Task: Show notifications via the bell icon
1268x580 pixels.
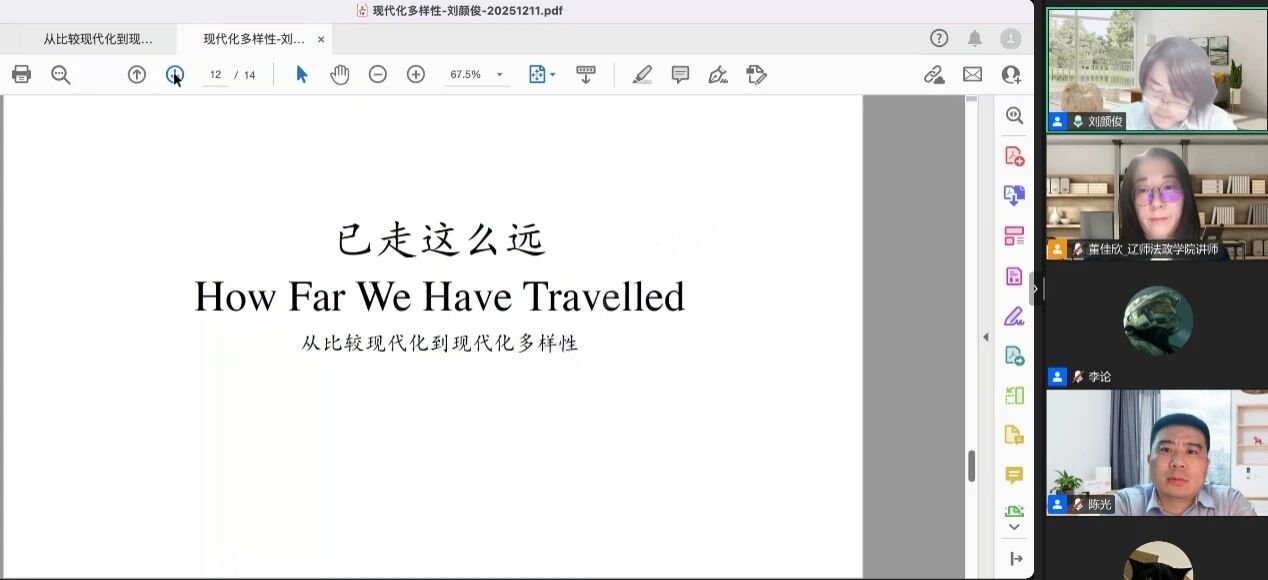Action: (974, 38)
